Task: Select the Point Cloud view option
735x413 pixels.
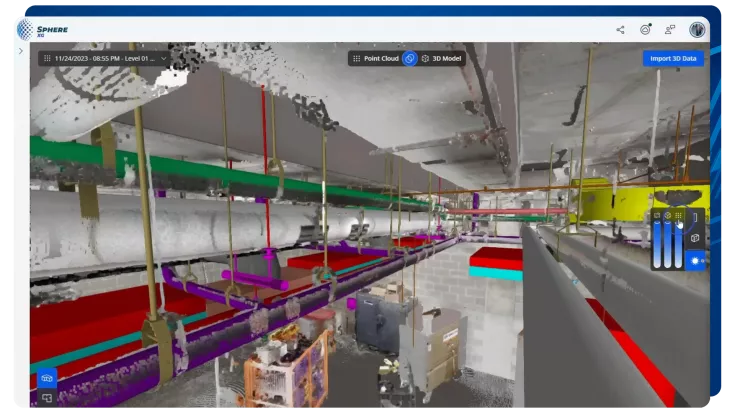Action: coord(375,59)
